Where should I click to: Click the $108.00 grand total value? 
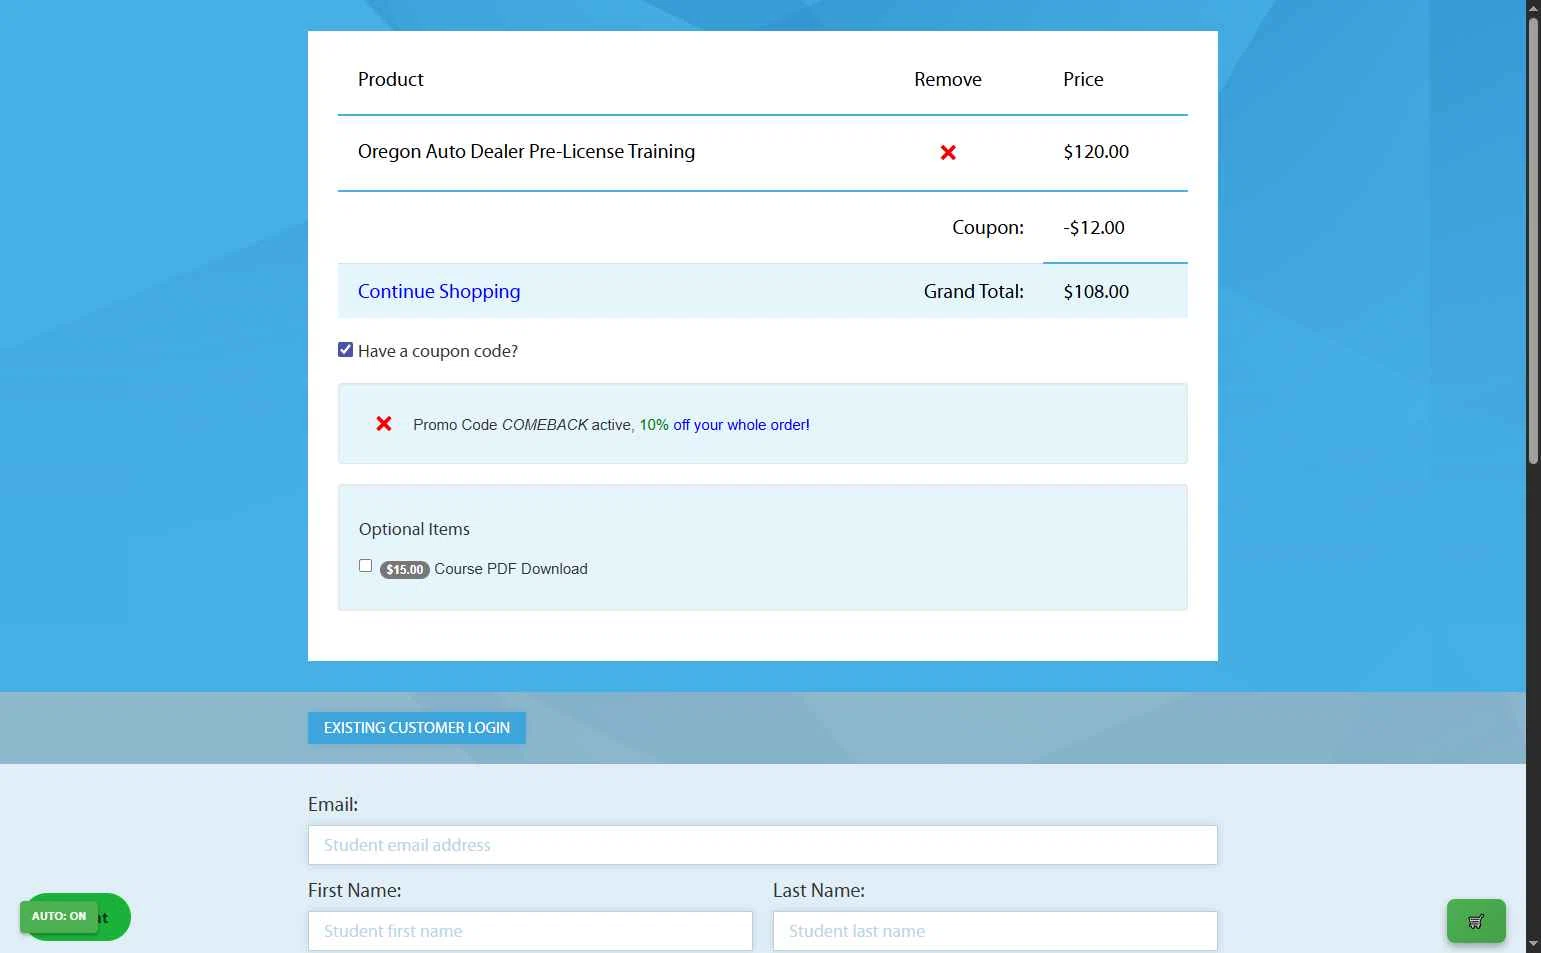click(x=1096, y=291)
